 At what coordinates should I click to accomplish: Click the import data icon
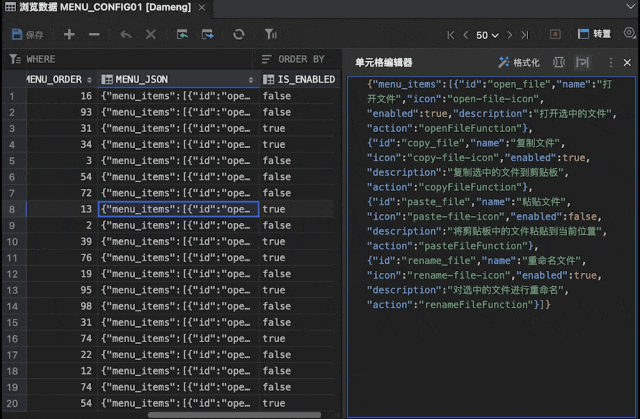(182, 35)
